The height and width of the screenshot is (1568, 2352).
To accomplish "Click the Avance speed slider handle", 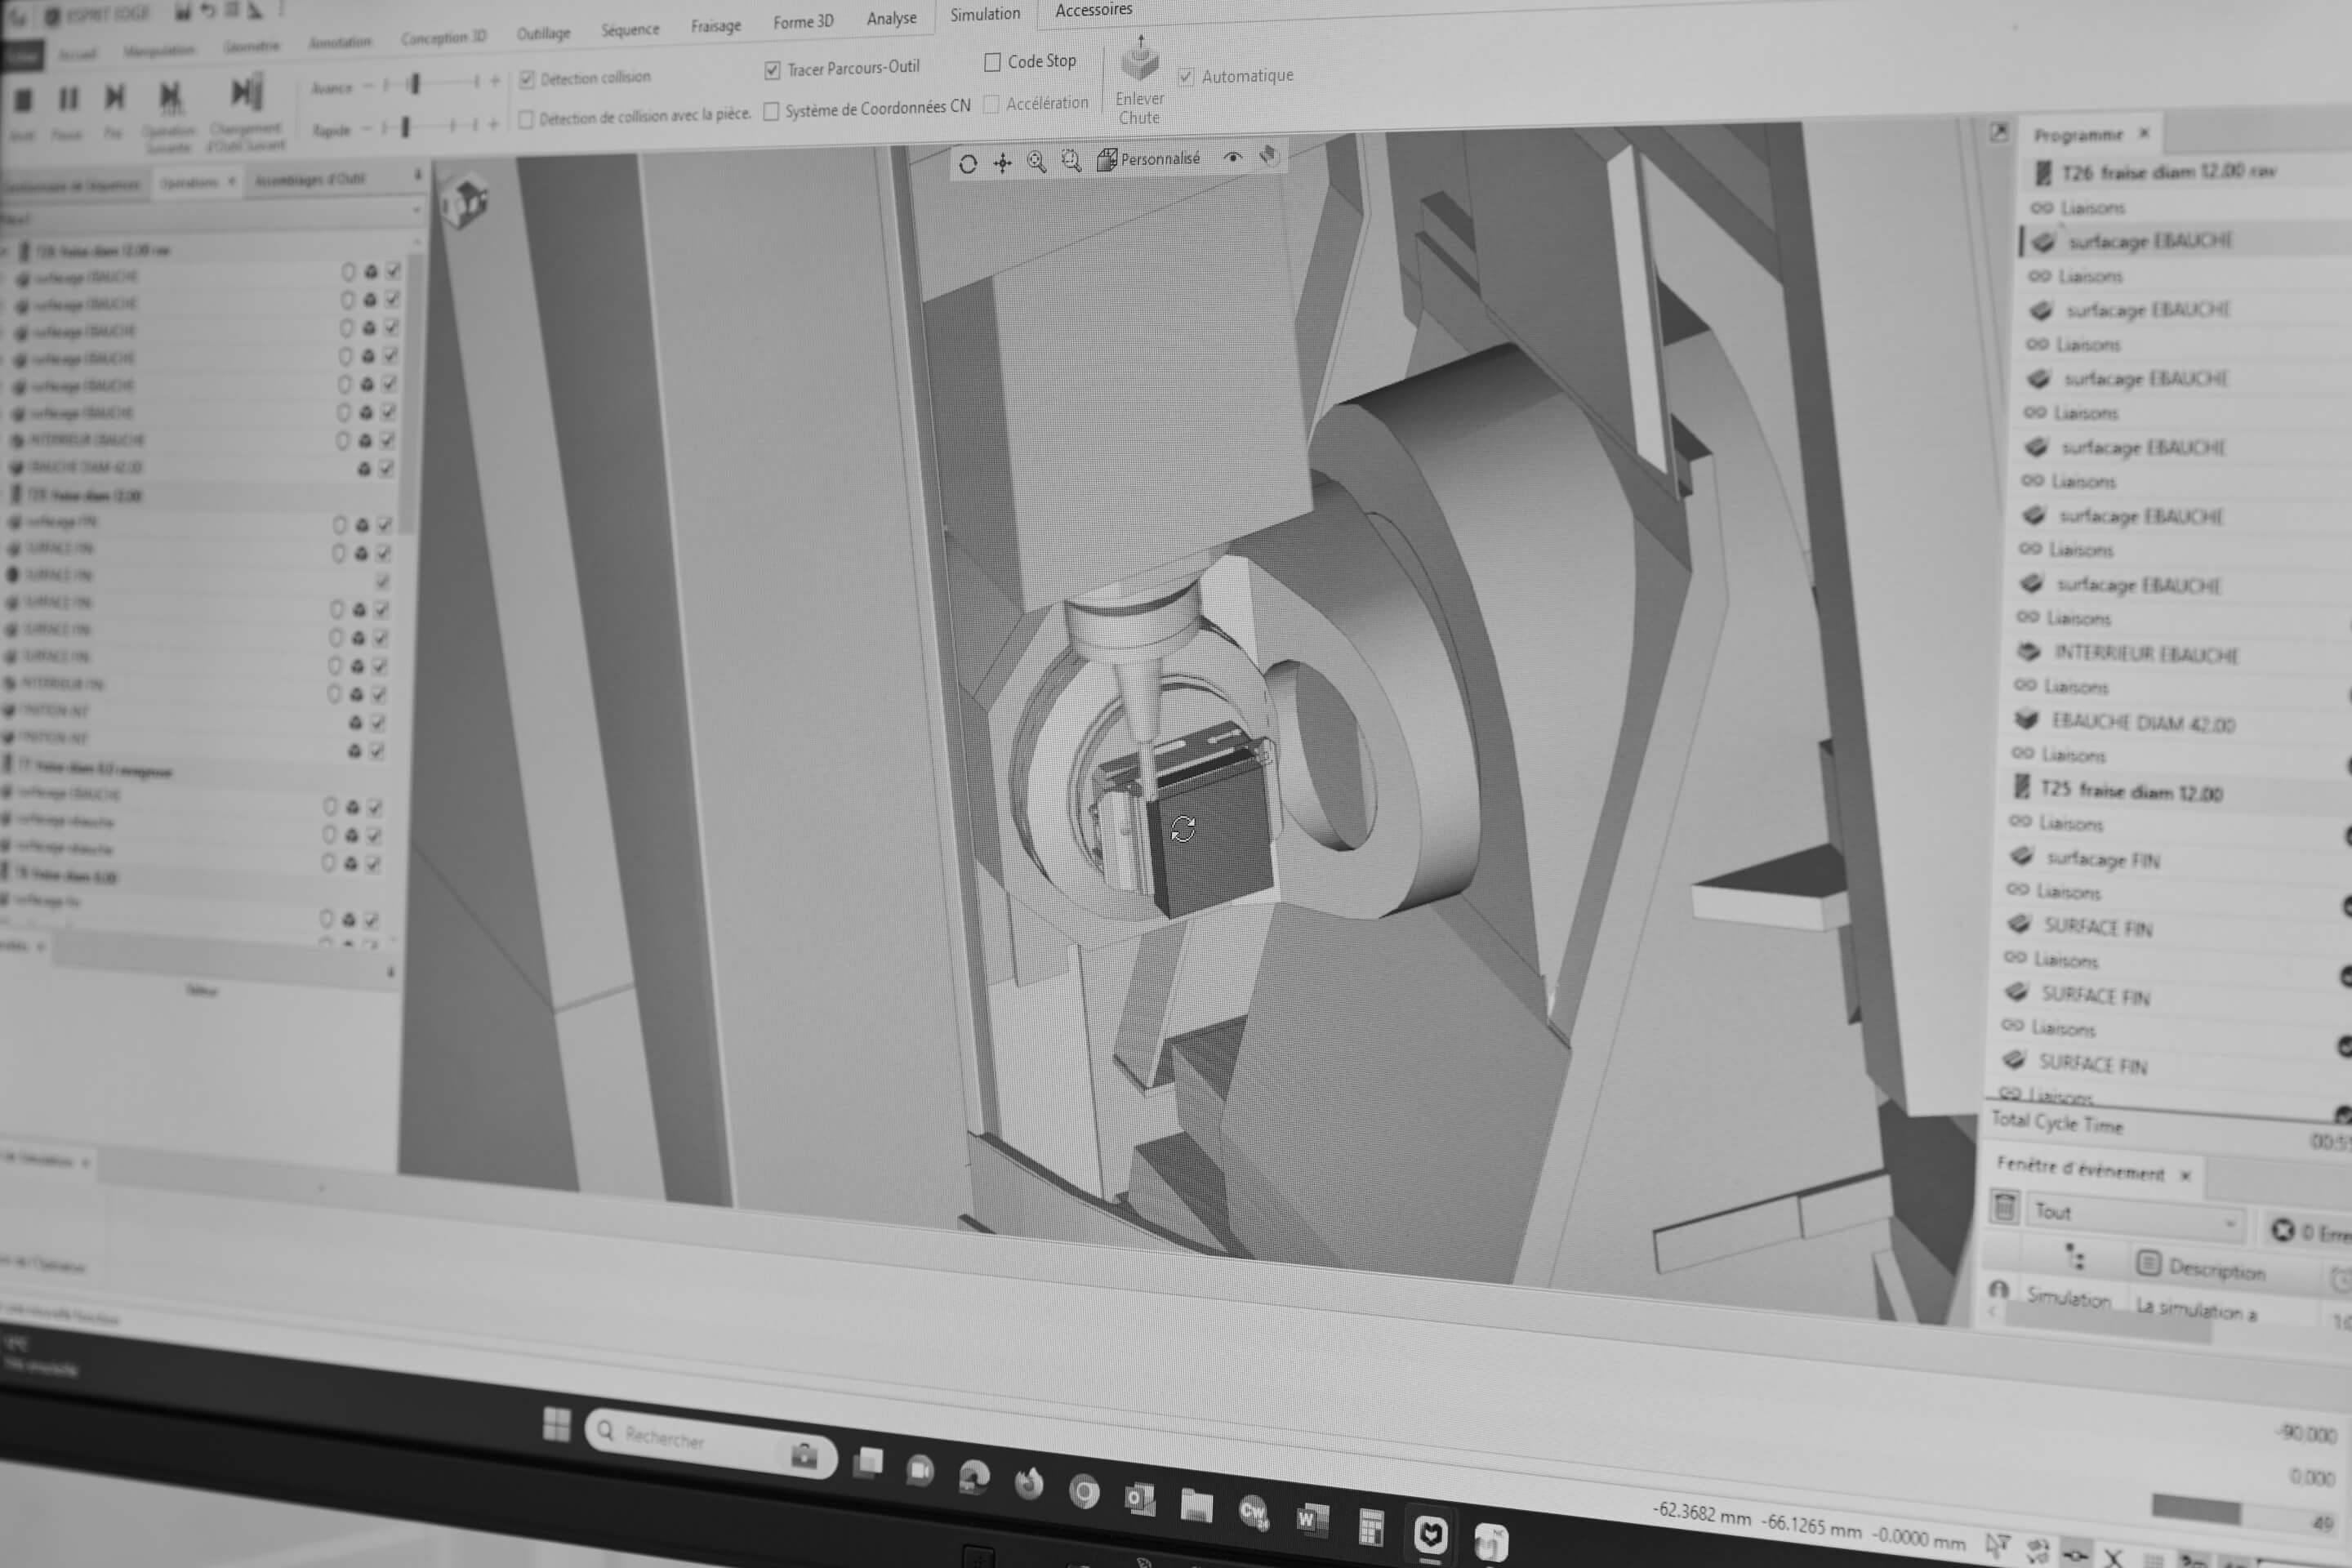I will tap(415, 84).
